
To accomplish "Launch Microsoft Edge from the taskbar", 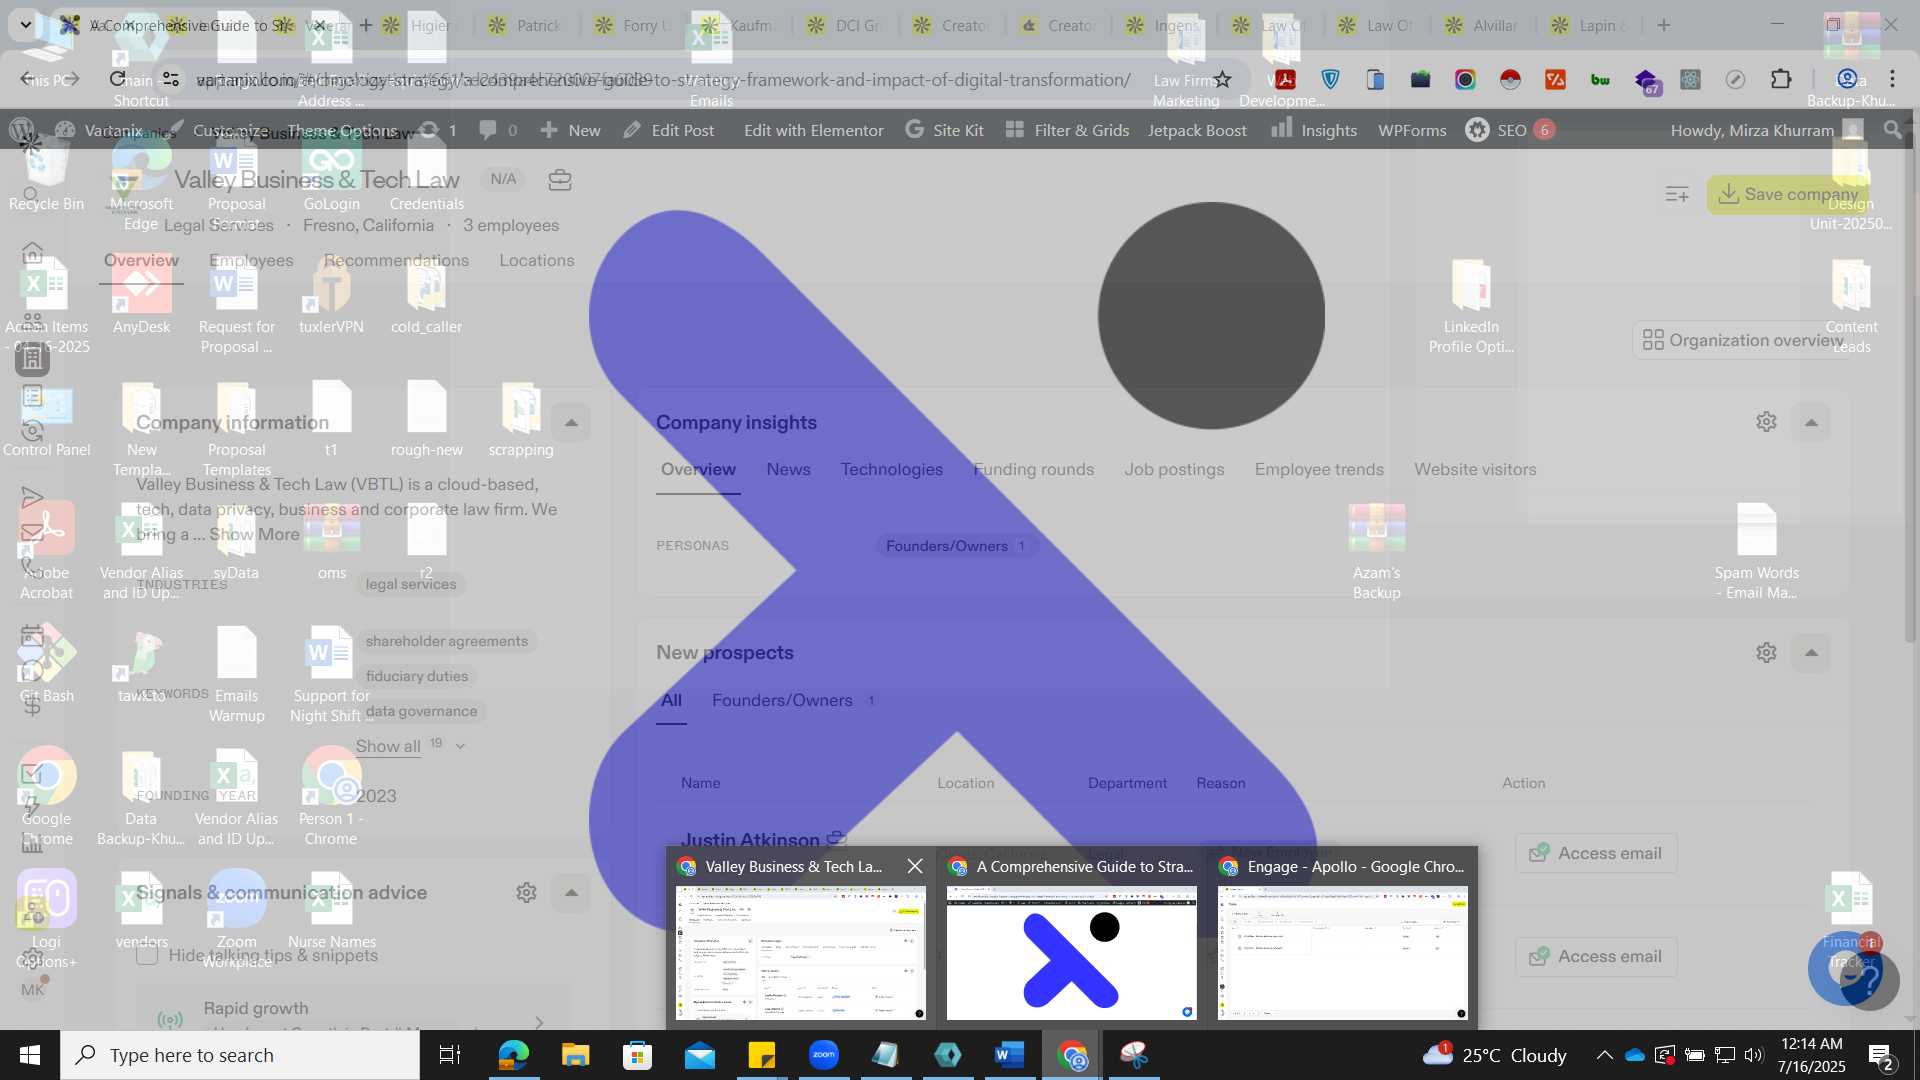I will click(x=513, y=1055).
